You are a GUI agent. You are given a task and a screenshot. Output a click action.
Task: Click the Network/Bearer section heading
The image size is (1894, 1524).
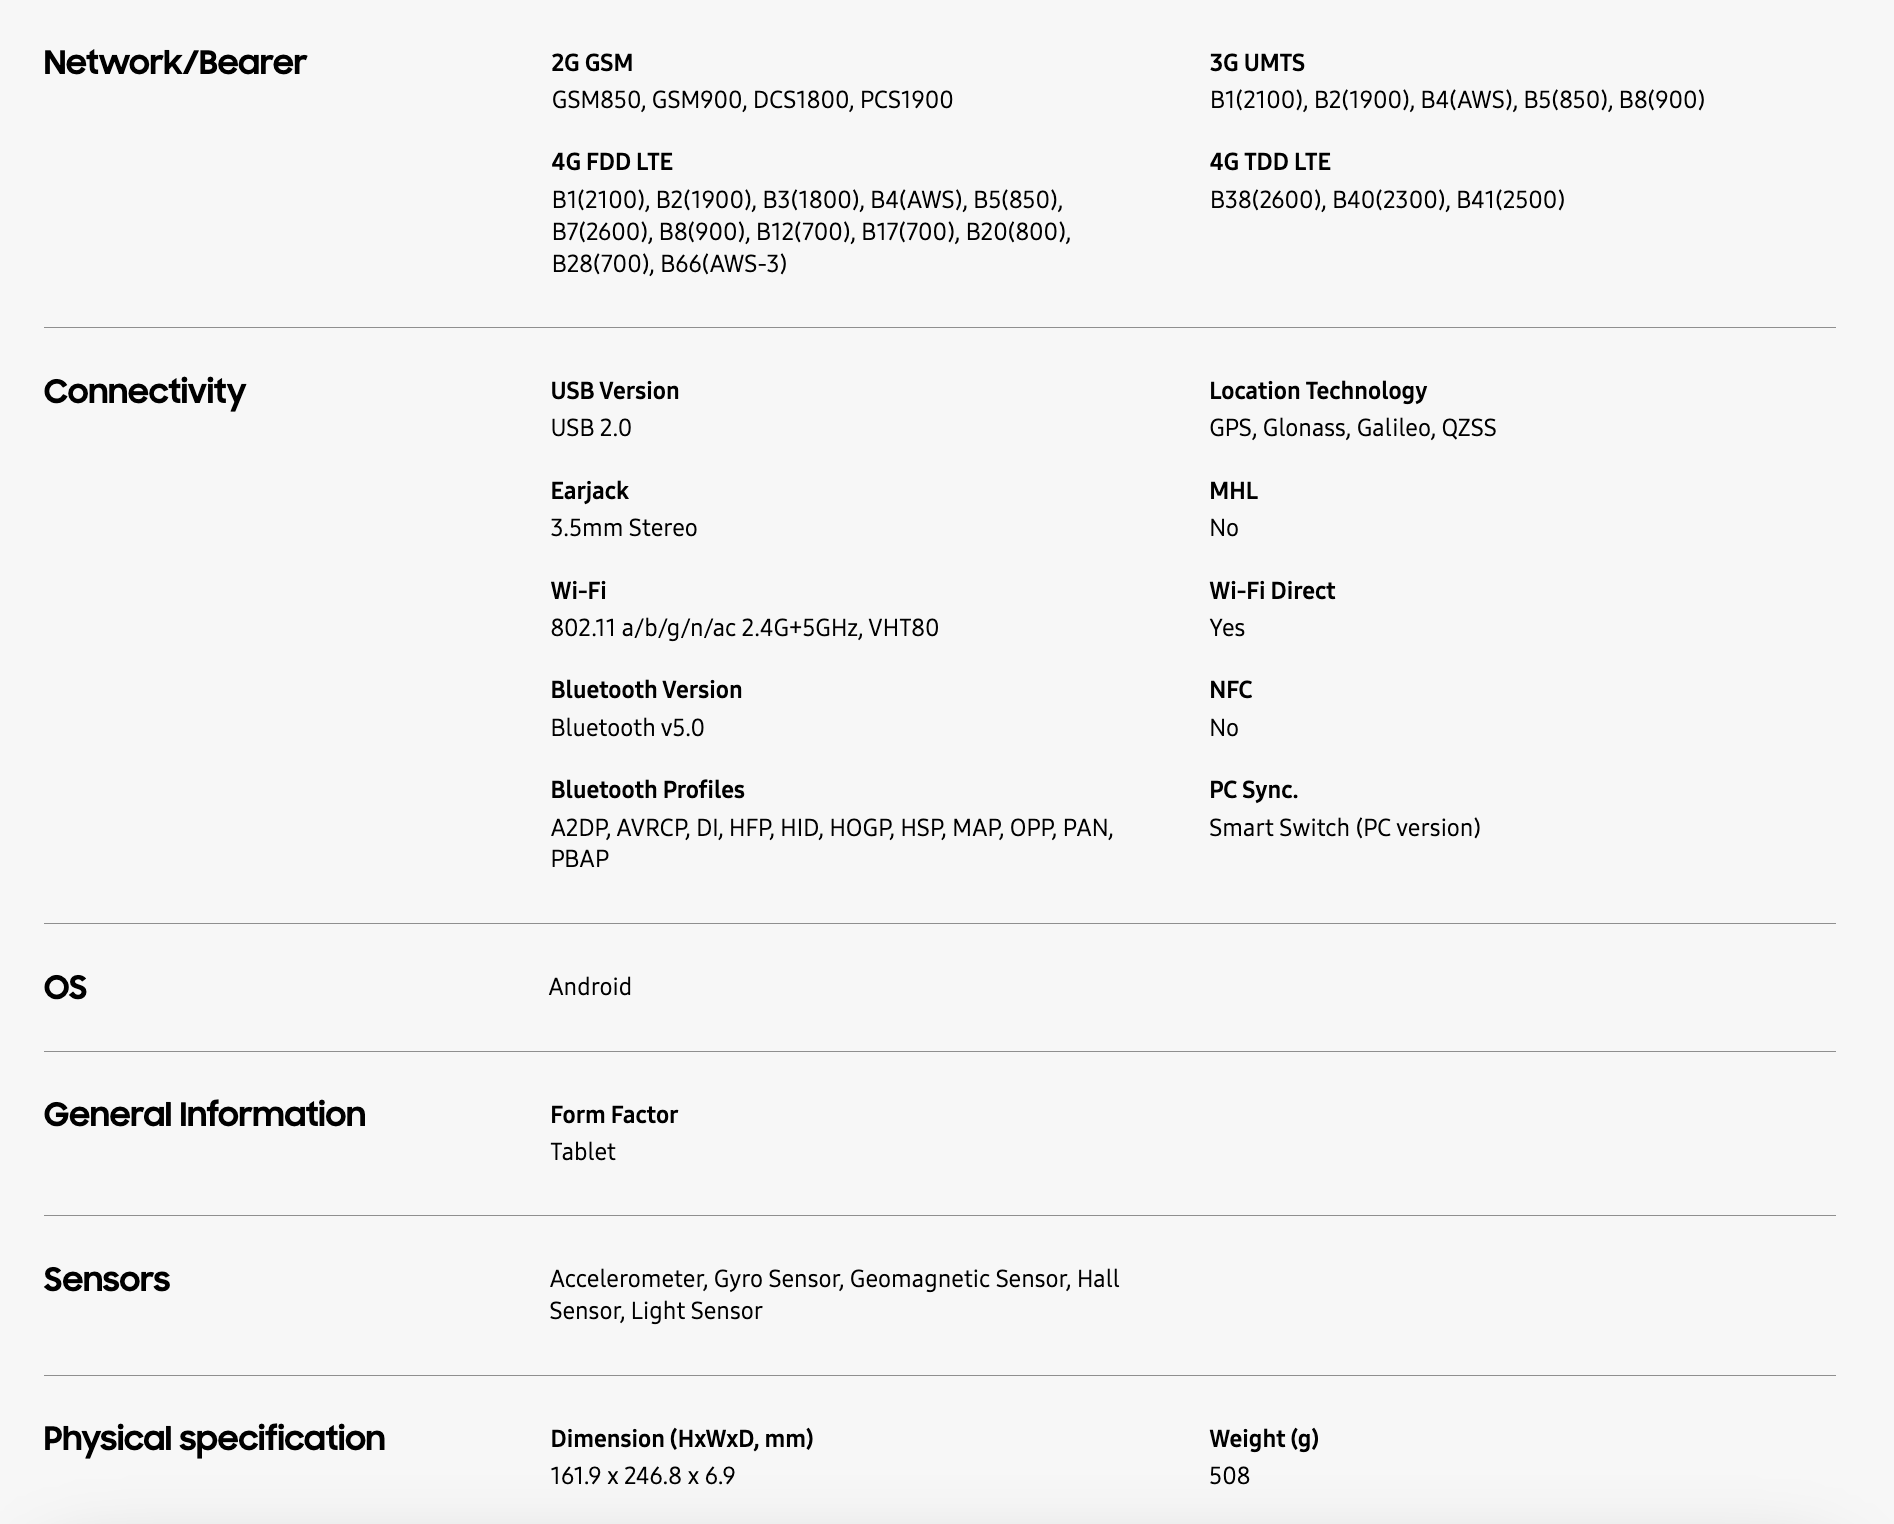tap(175, 63)
